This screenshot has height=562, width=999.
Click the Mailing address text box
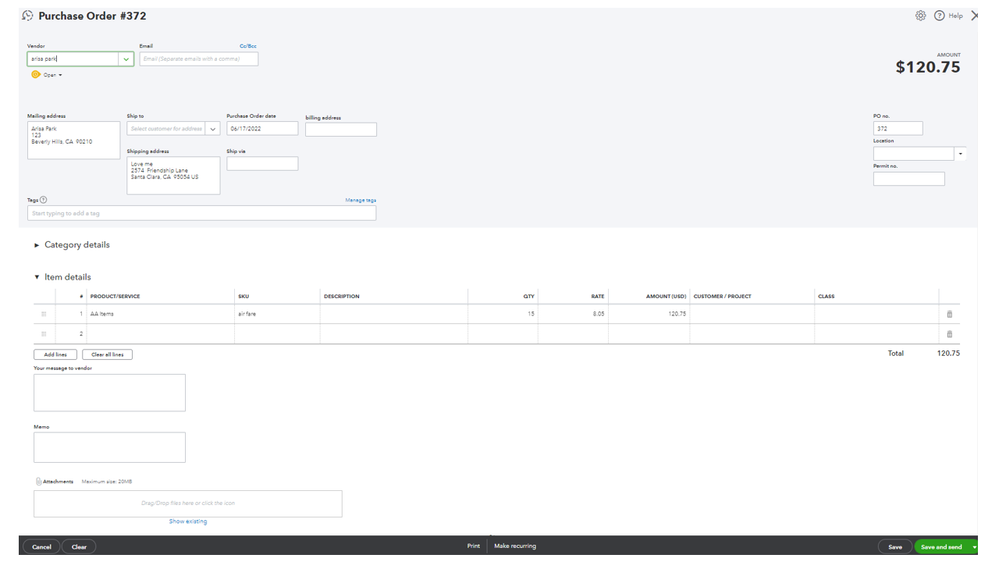click(73, 140)
